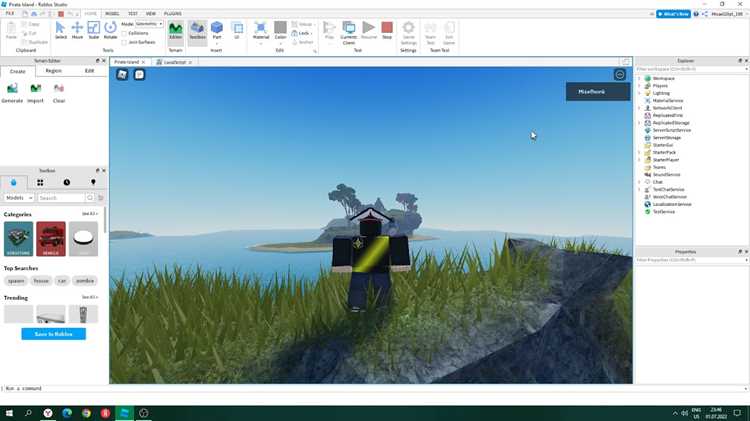Click the Toolbox search input field
Viewport: 750px width, 421px height.
tap(61, 198)
